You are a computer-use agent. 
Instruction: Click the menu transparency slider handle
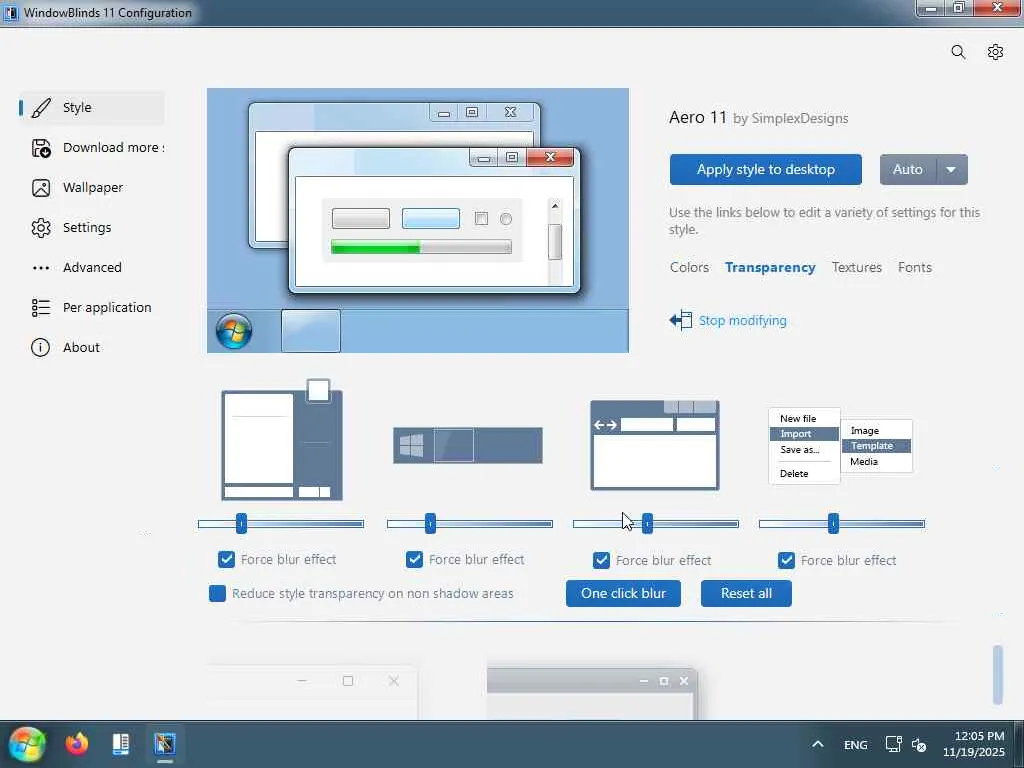pyautogui.click(x=833, y=524)
